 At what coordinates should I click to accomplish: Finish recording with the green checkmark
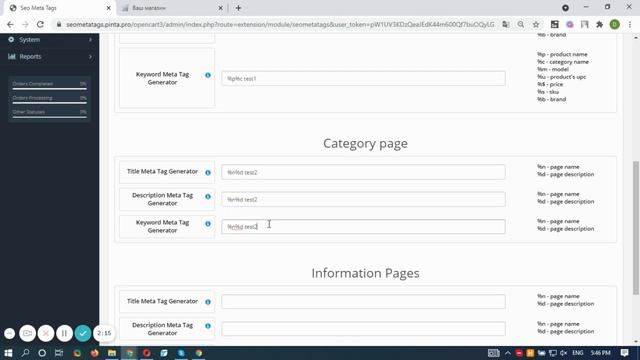click(x=83, y=333)
